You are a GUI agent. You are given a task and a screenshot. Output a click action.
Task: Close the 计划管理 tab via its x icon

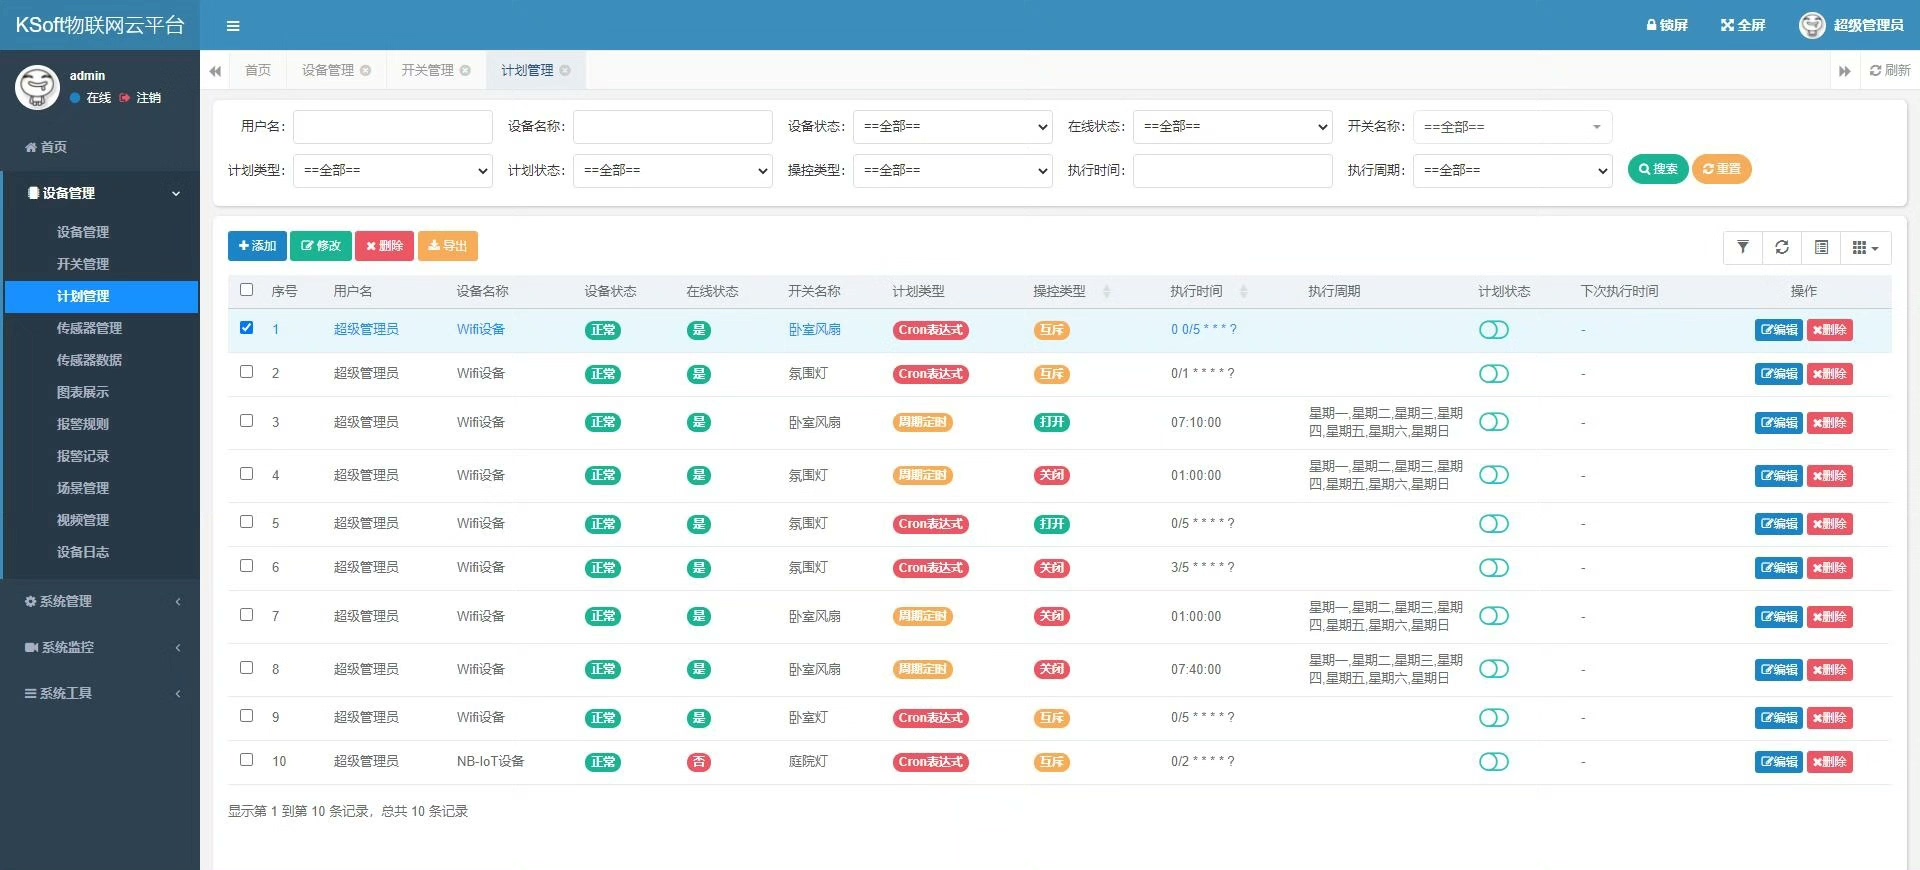point(566,71)
